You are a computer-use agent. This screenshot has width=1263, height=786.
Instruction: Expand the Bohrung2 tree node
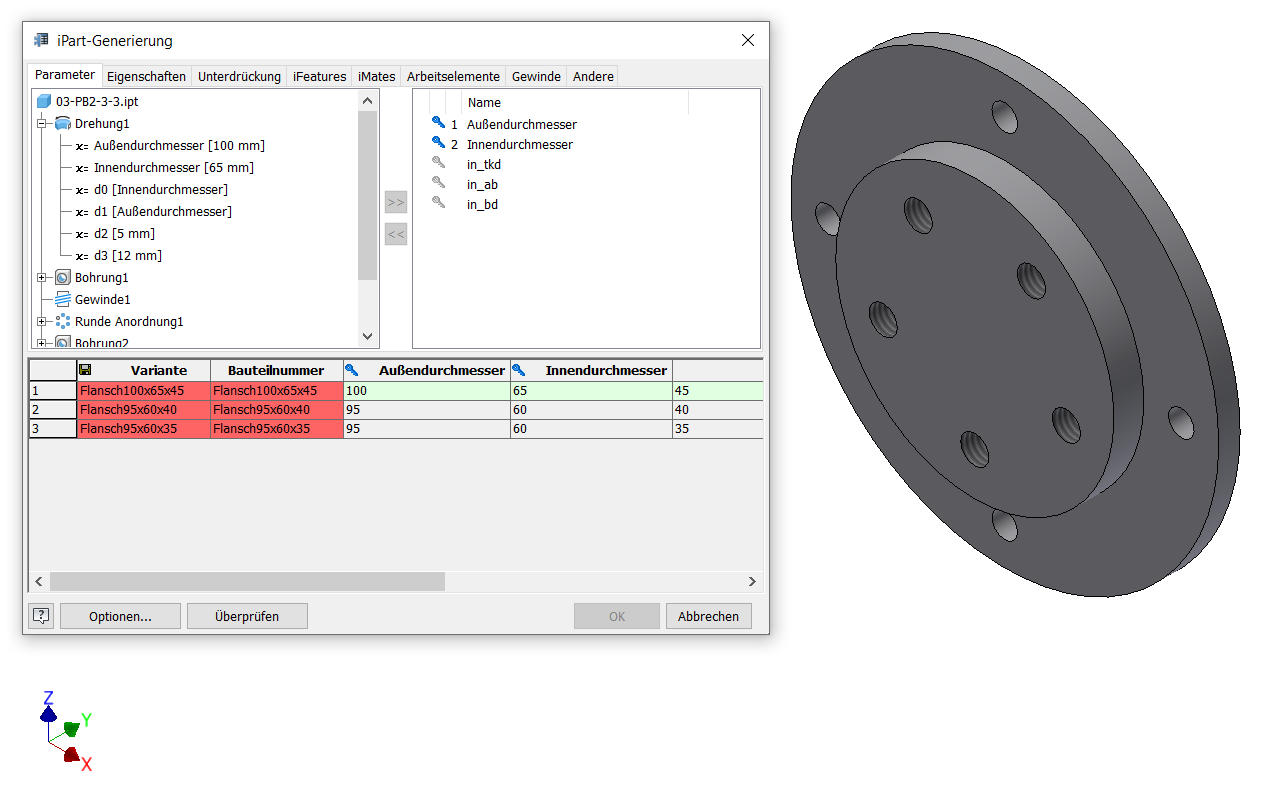(42, 342)
